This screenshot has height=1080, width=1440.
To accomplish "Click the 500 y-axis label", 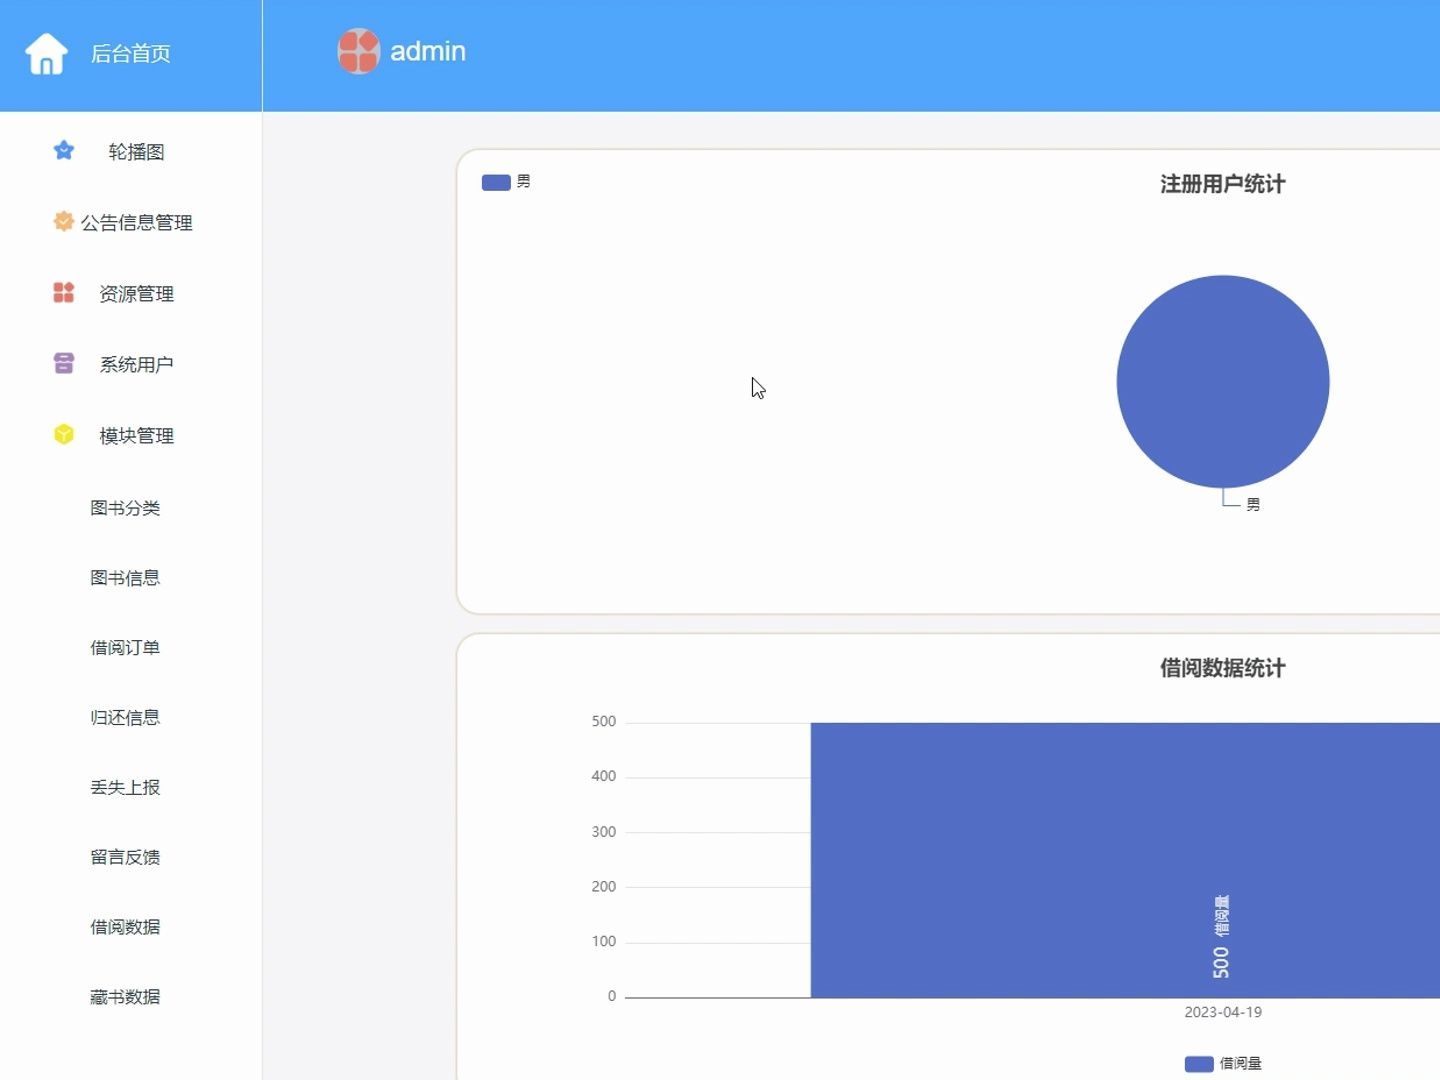I will [x=604, y=721].
